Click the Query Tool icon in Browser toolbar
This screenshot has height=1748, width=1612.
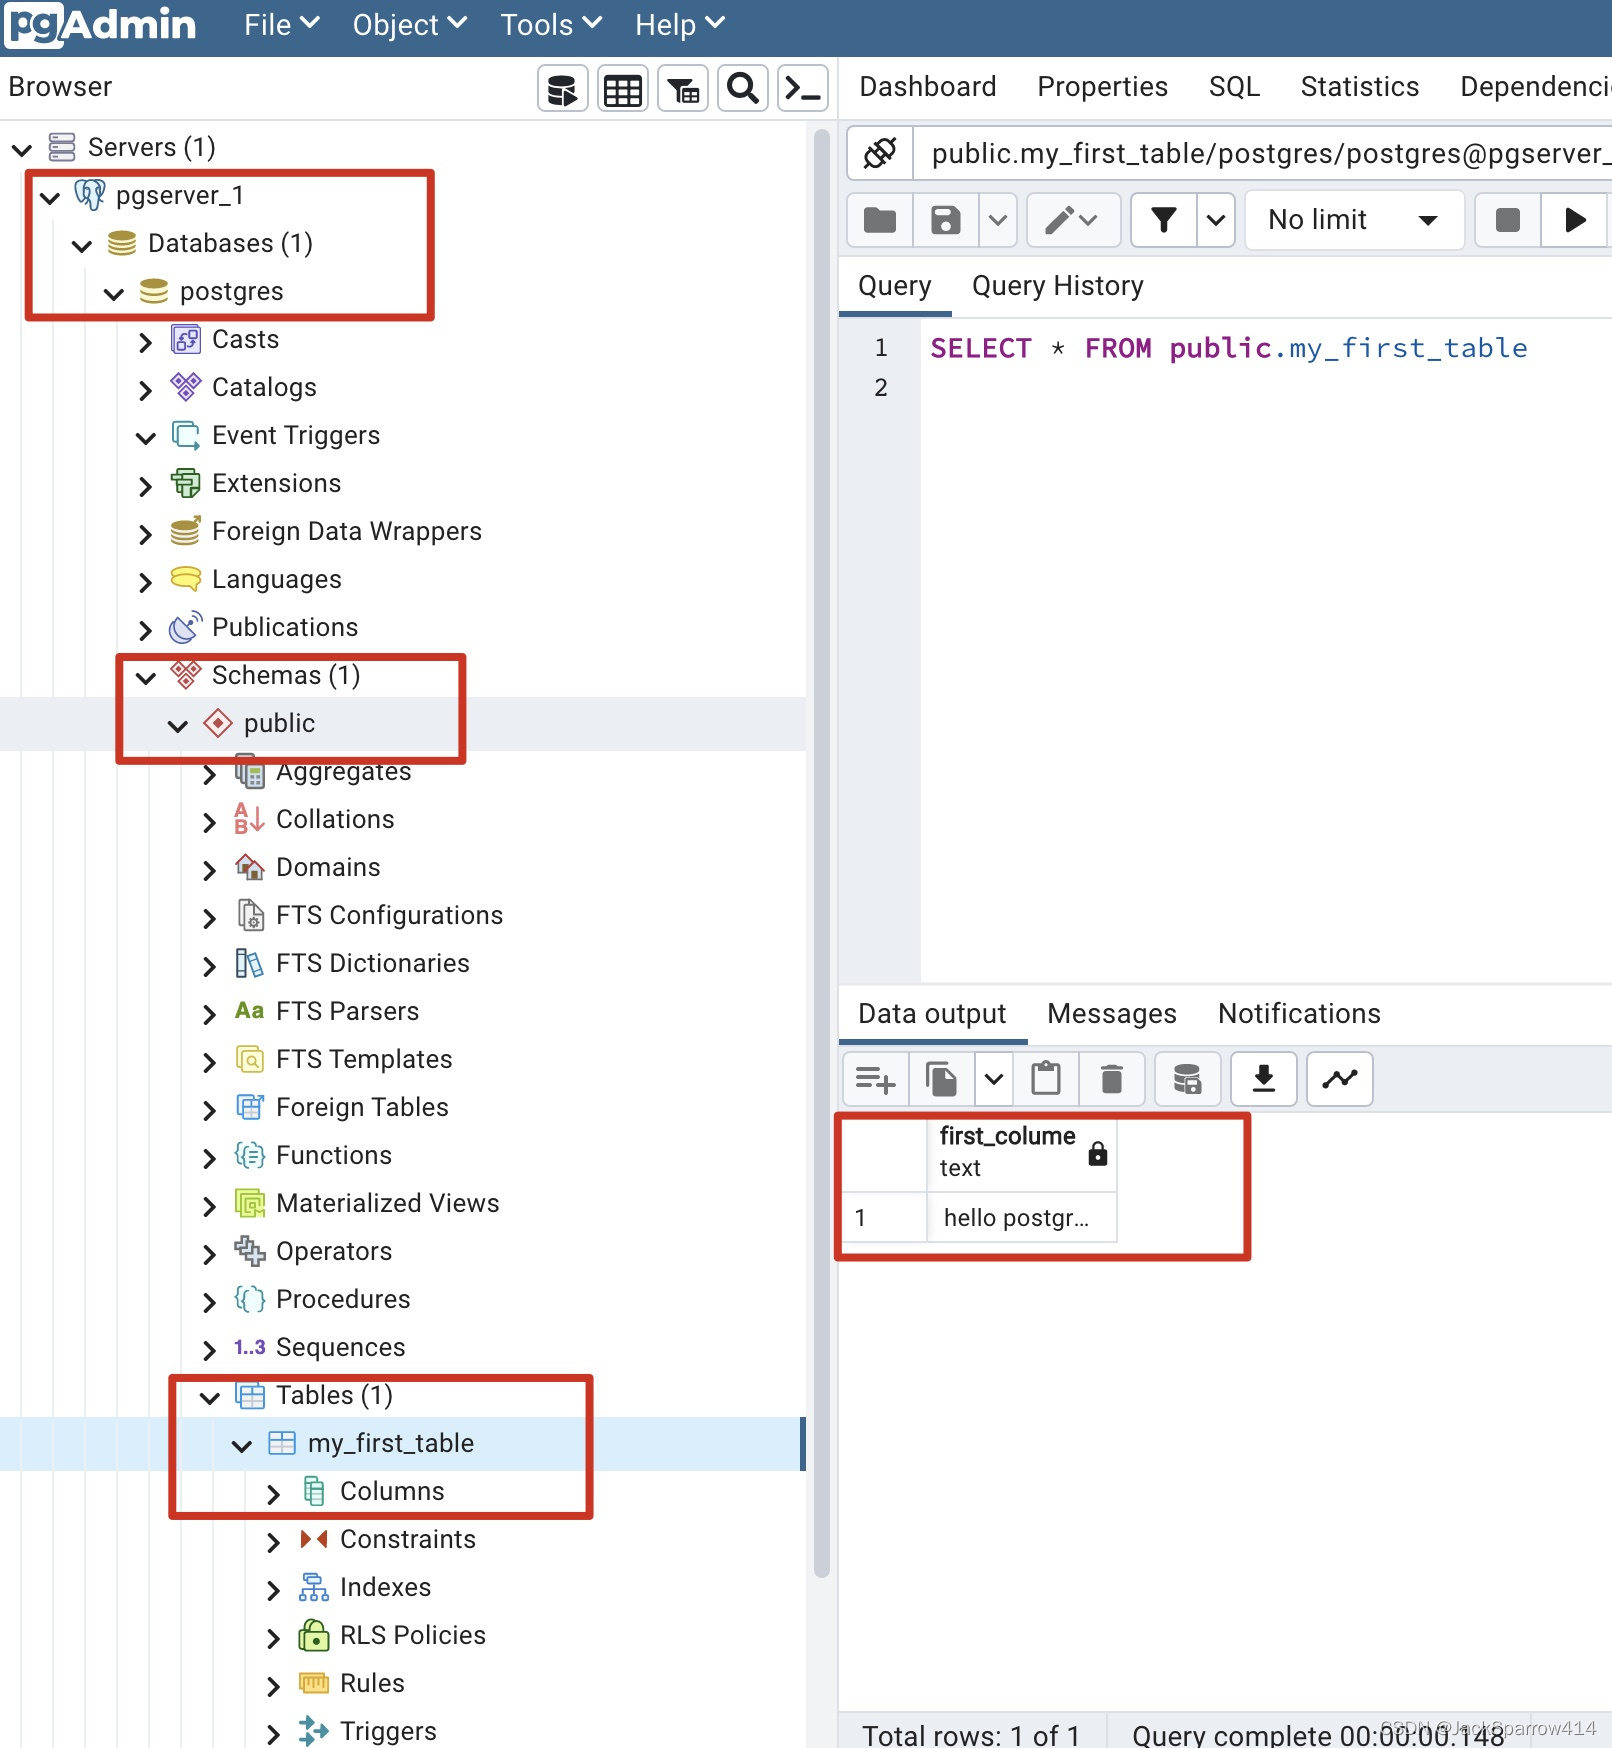563,89
